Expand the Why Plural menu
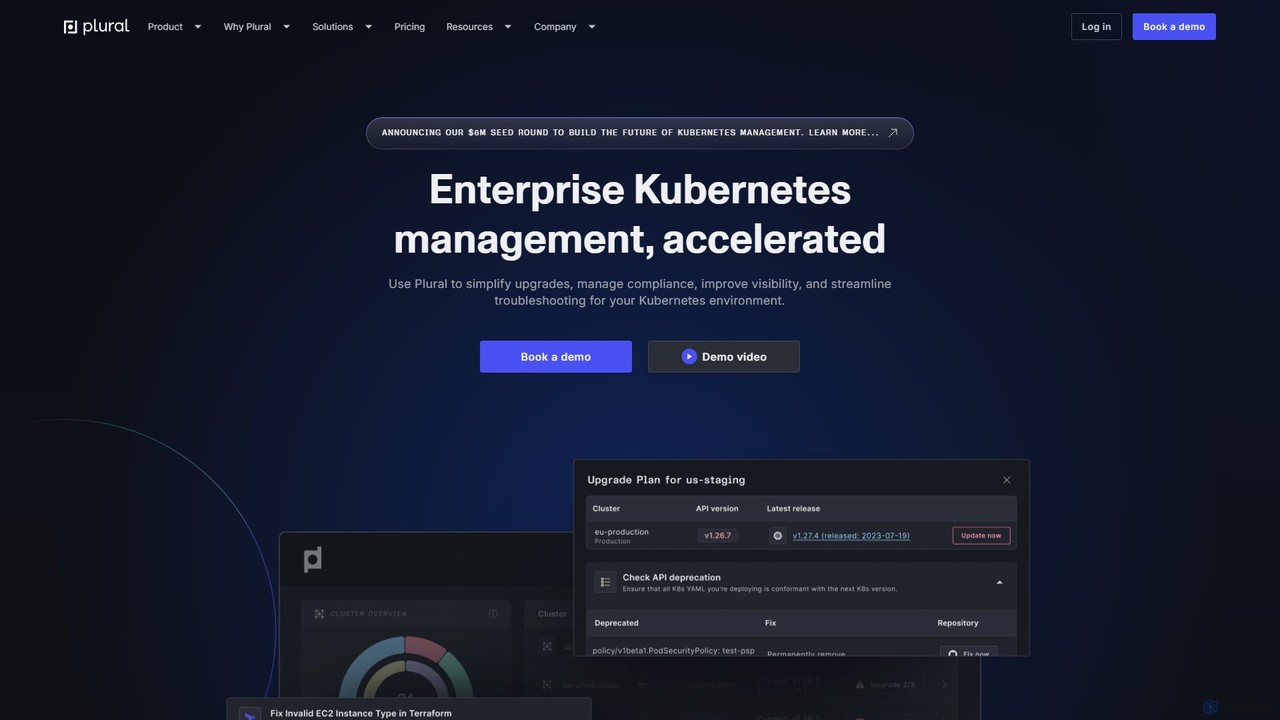 257,27
